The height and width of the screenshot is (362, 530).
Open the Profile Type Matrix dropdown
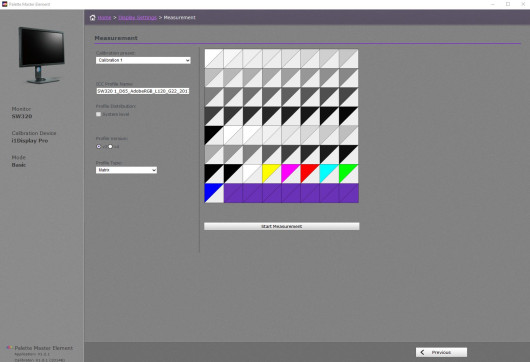pyautogui.click(x=126, y=170)
